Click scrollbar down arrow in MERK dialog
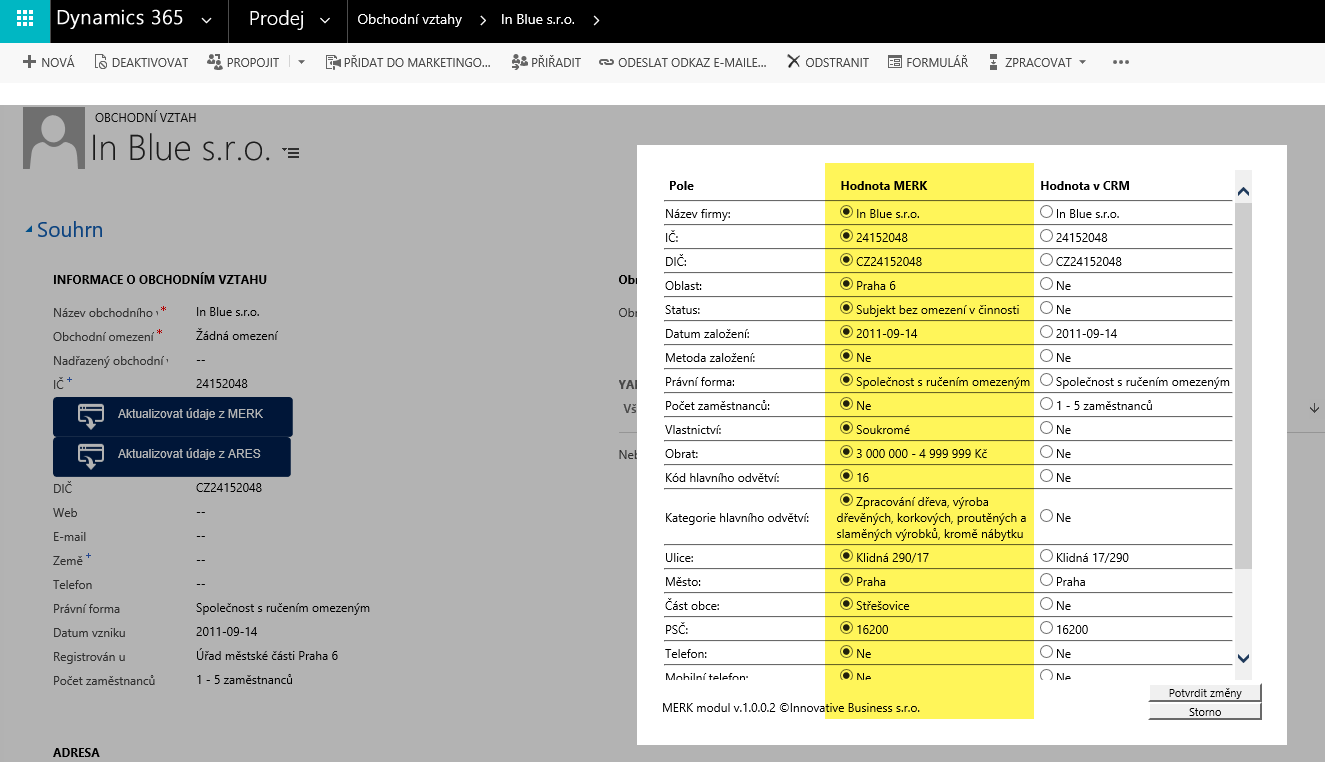This screenshot has width=1325, height=762. point(1244,658)
